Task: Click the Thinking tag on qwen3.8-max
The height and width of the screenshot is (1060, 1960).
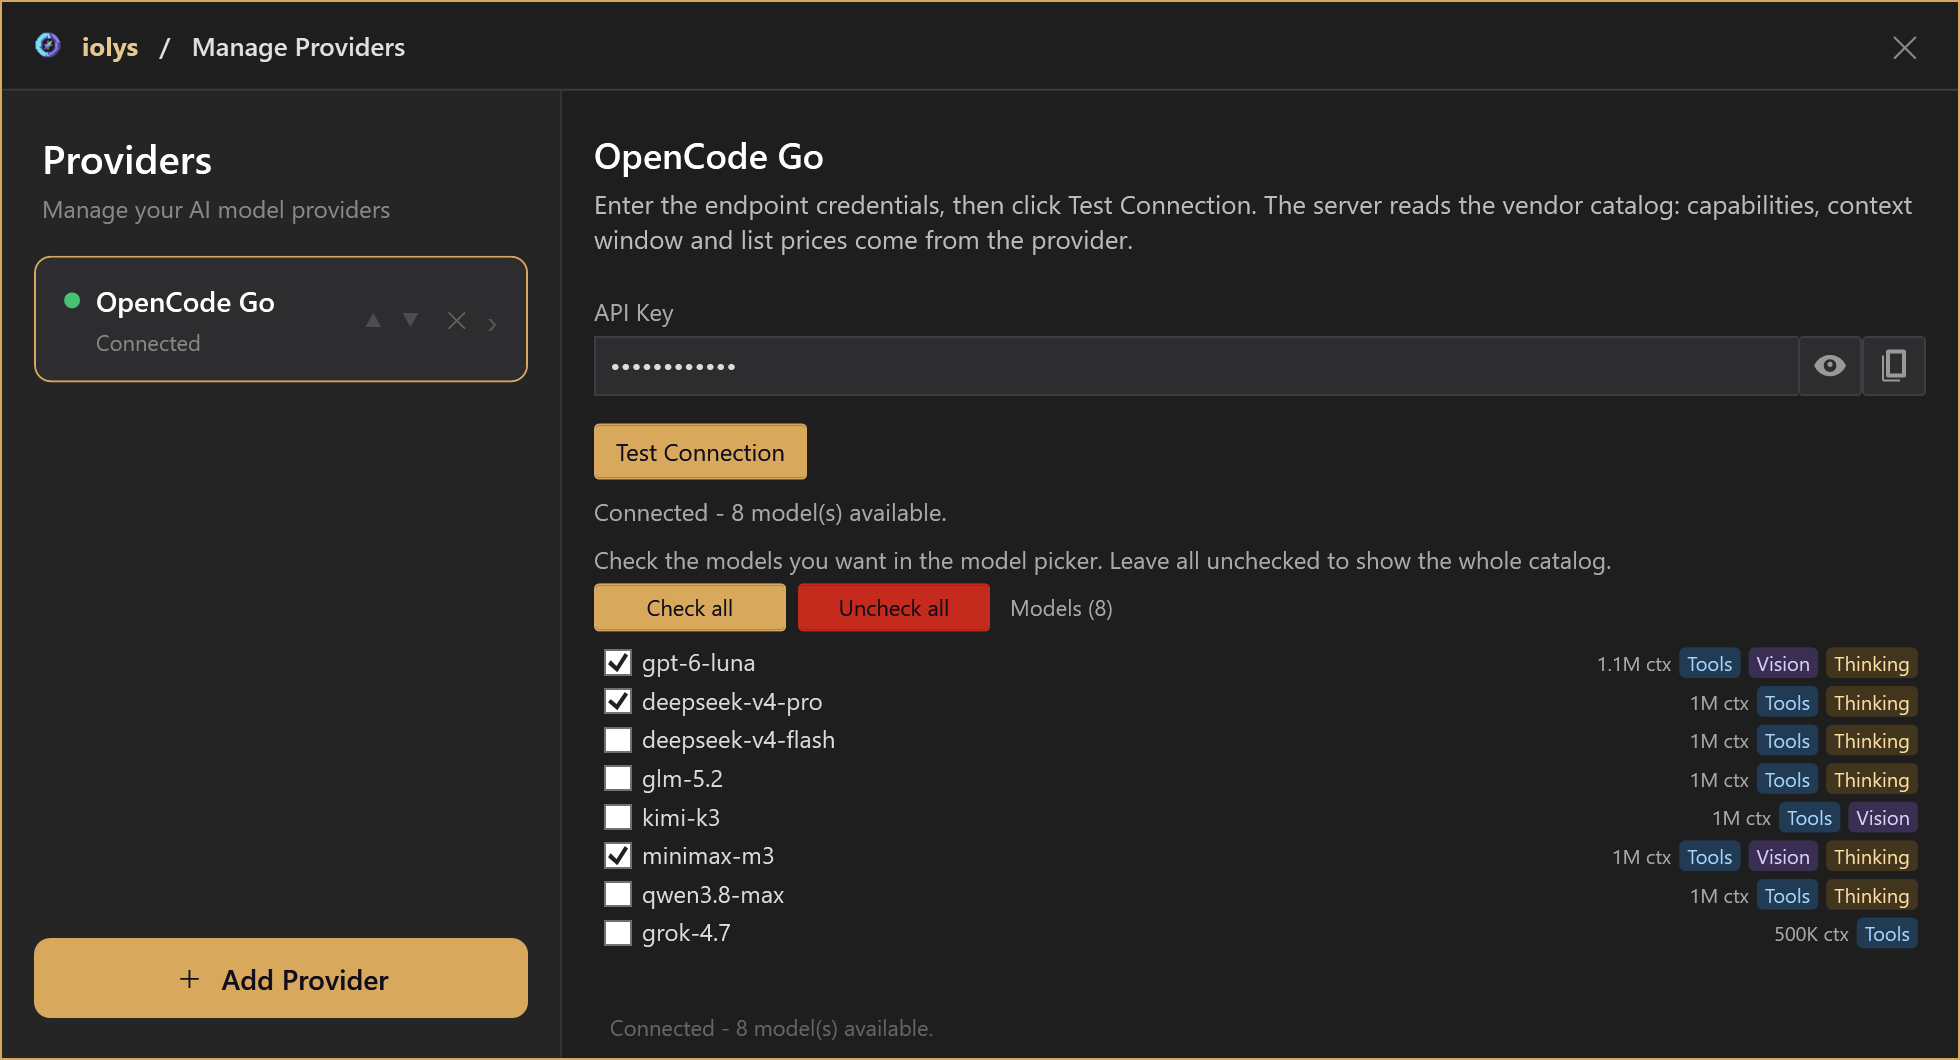Action: pos(1871,896)
